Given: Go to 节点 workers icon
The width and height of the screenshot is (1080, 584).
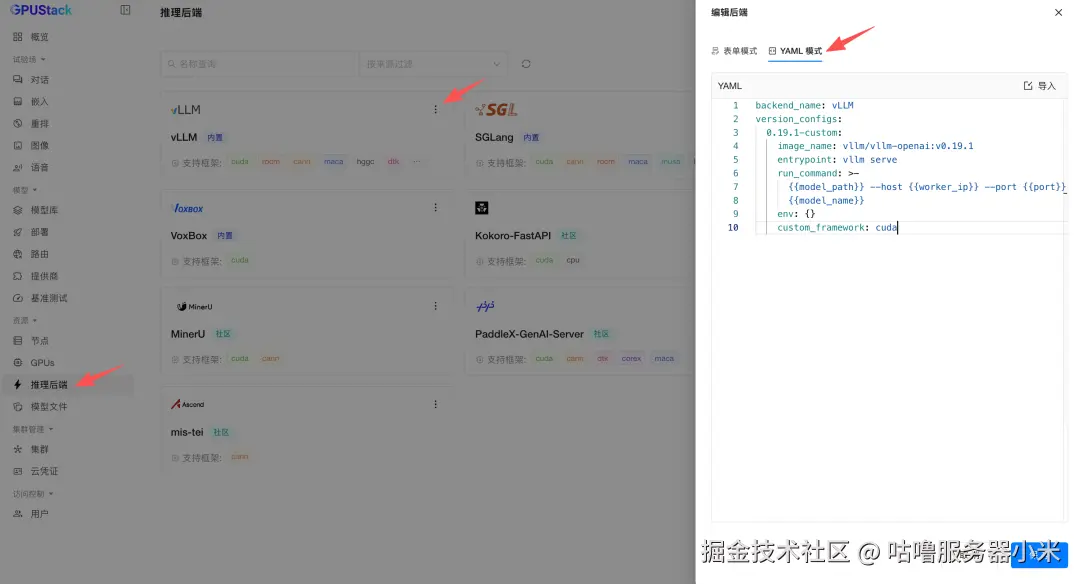Looking at the screenshot, I should 18,341.
